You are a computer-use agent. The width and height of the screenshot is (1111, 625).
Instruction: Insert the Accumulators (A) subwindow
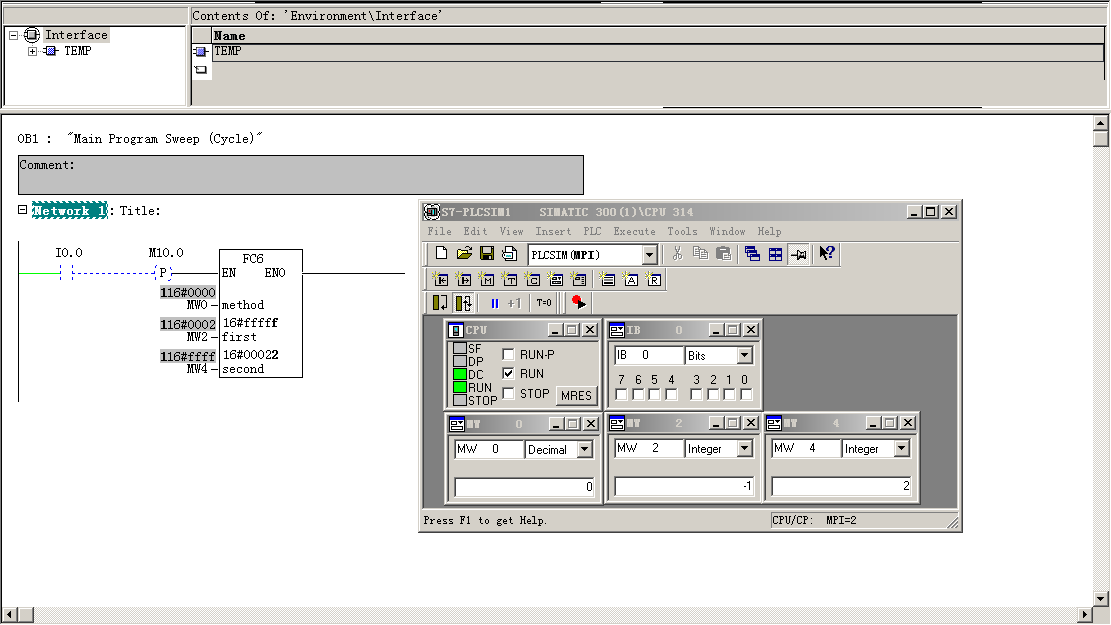pos(630,279)
